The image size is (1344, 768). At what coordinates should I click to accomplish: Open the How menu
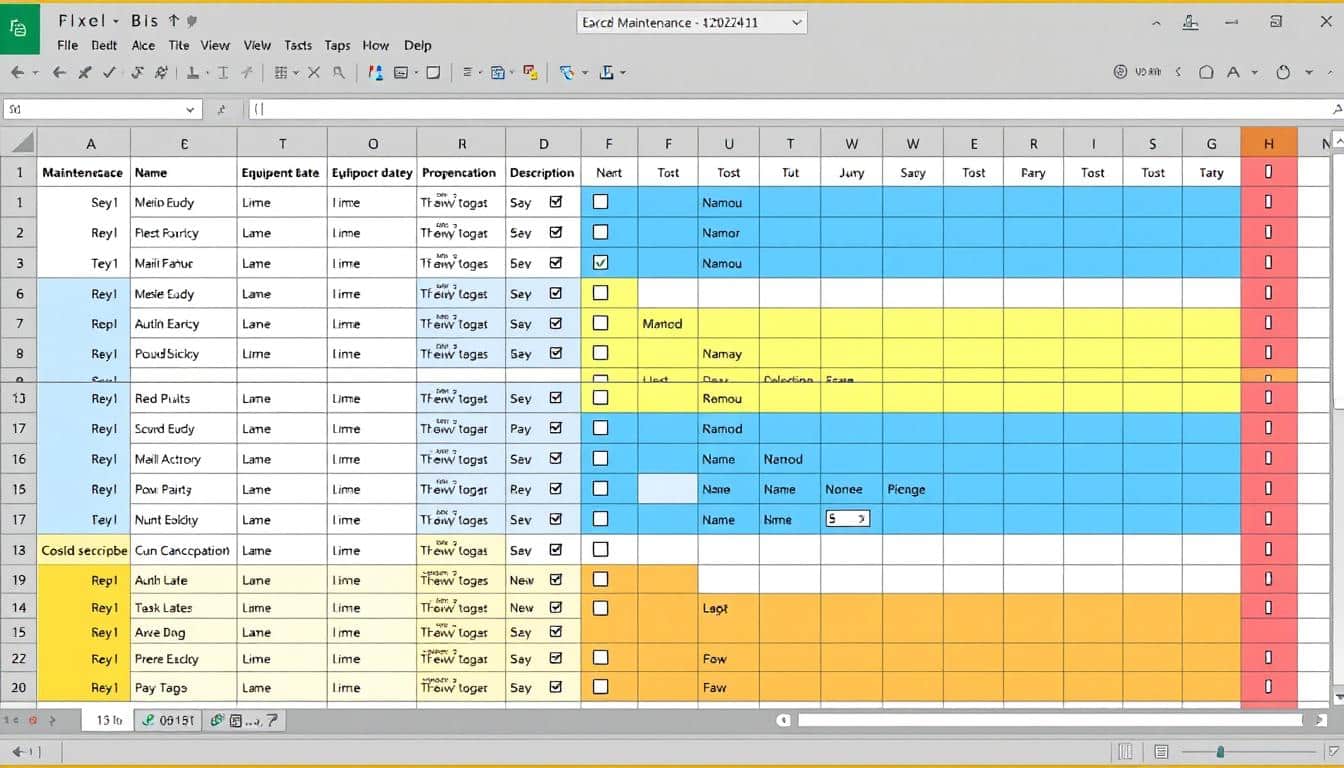pyautogui.click(x=376, y=45)
